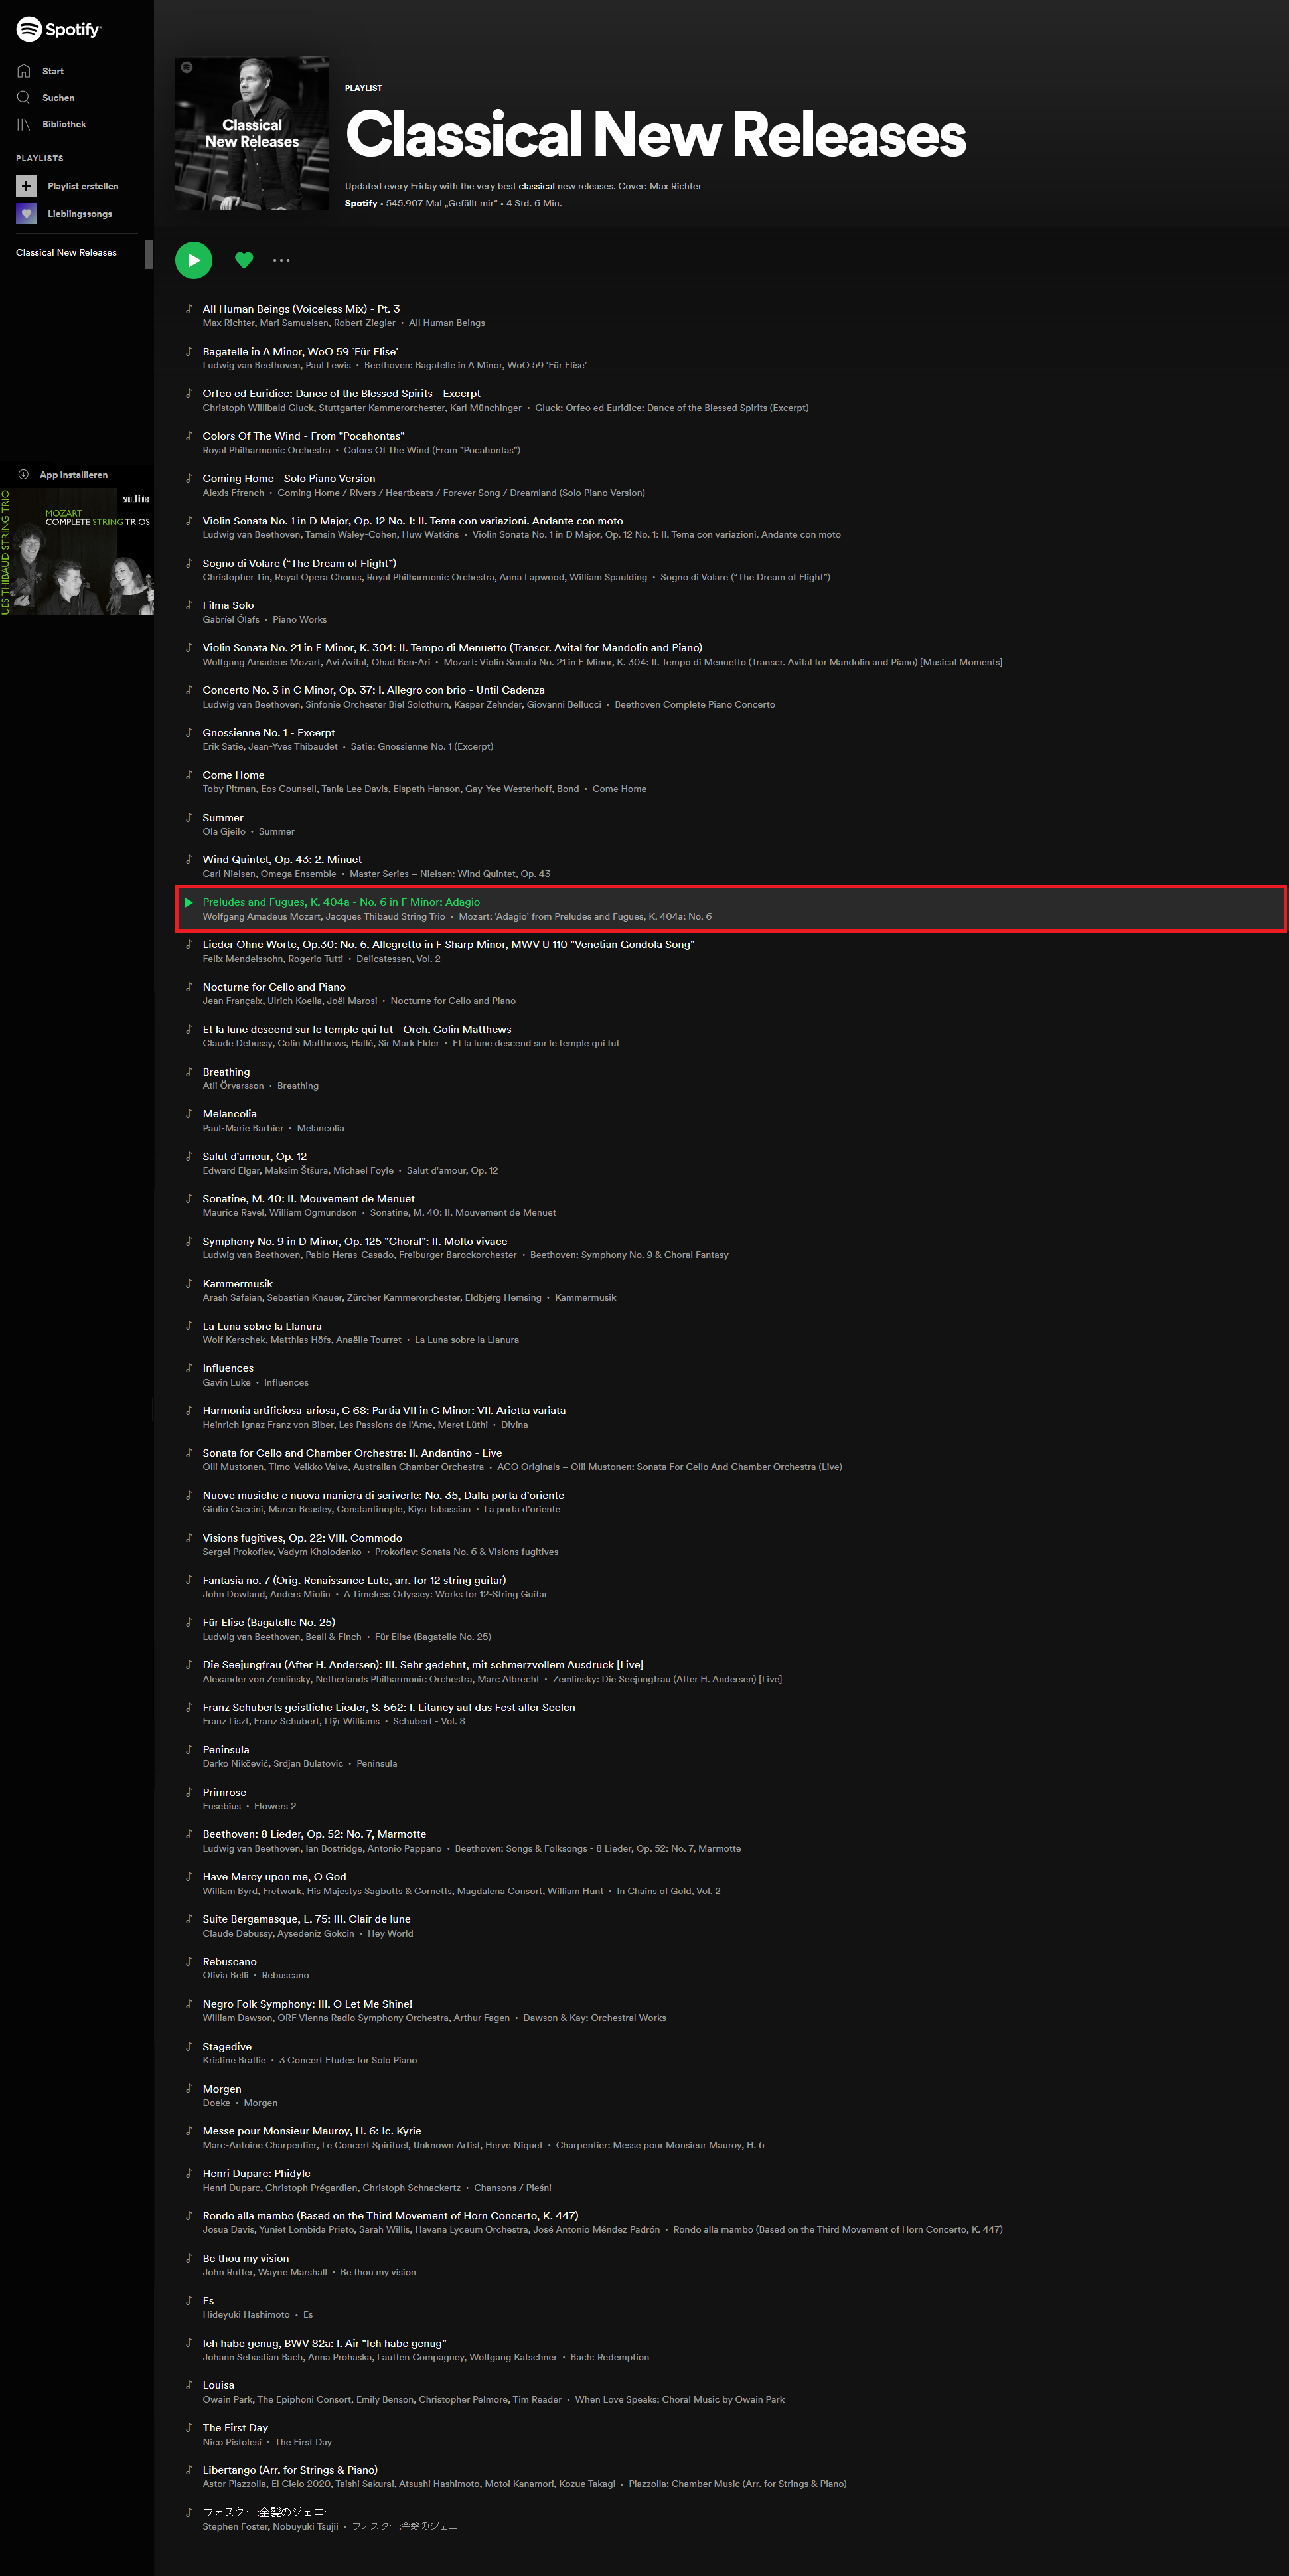Play the highlighted Preludes and Fugues track
The width and height of the screenshot is (1289, 2576).
tap(189, 902)
